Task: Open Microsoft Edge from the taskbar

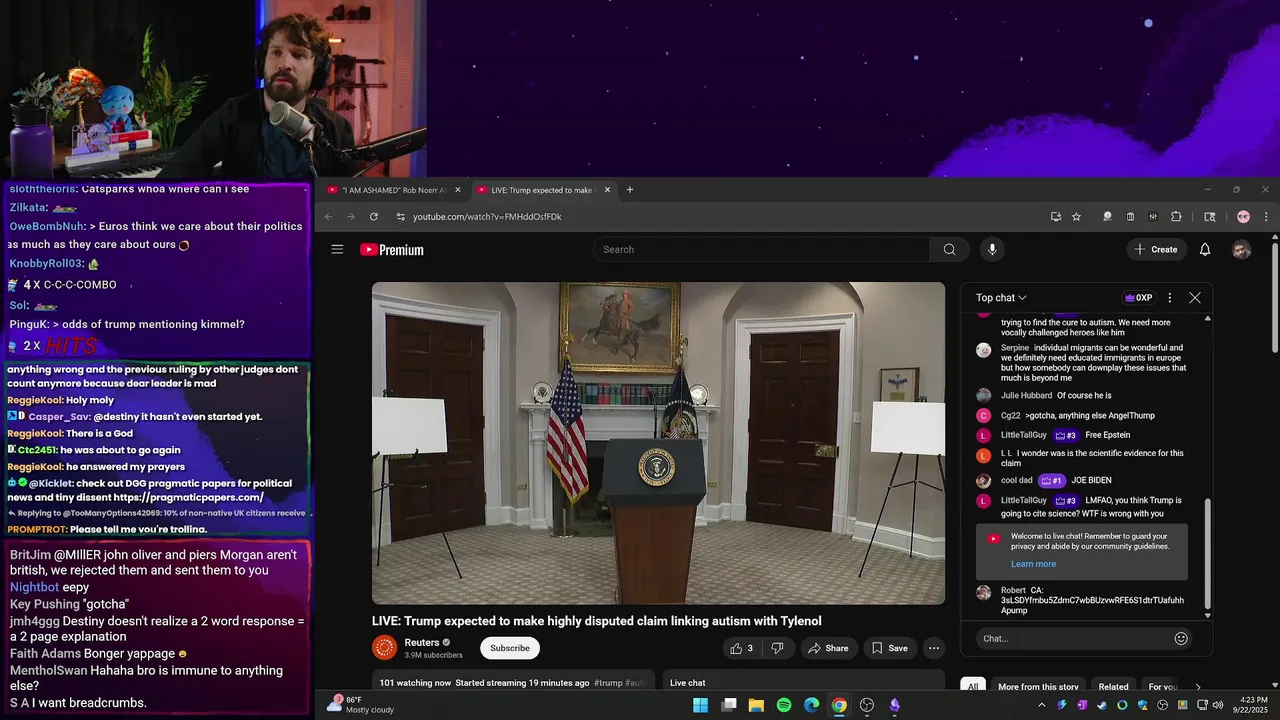Action: (811, 705)
